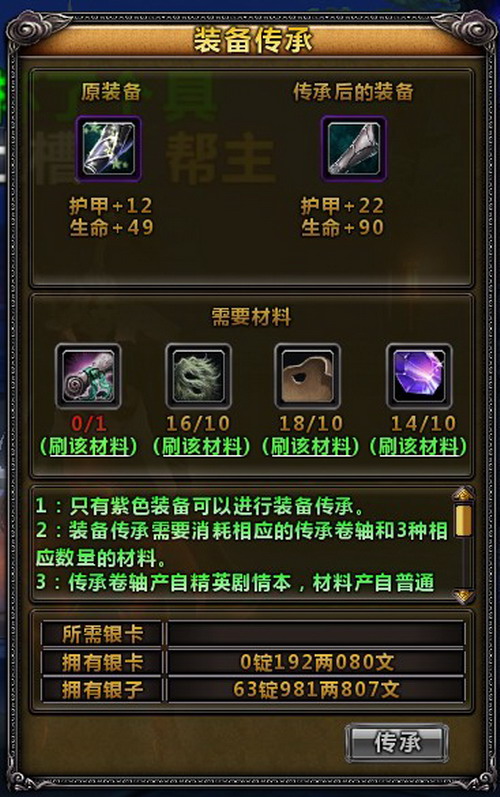Click the 0/1 scroll count text

[88, 423]
